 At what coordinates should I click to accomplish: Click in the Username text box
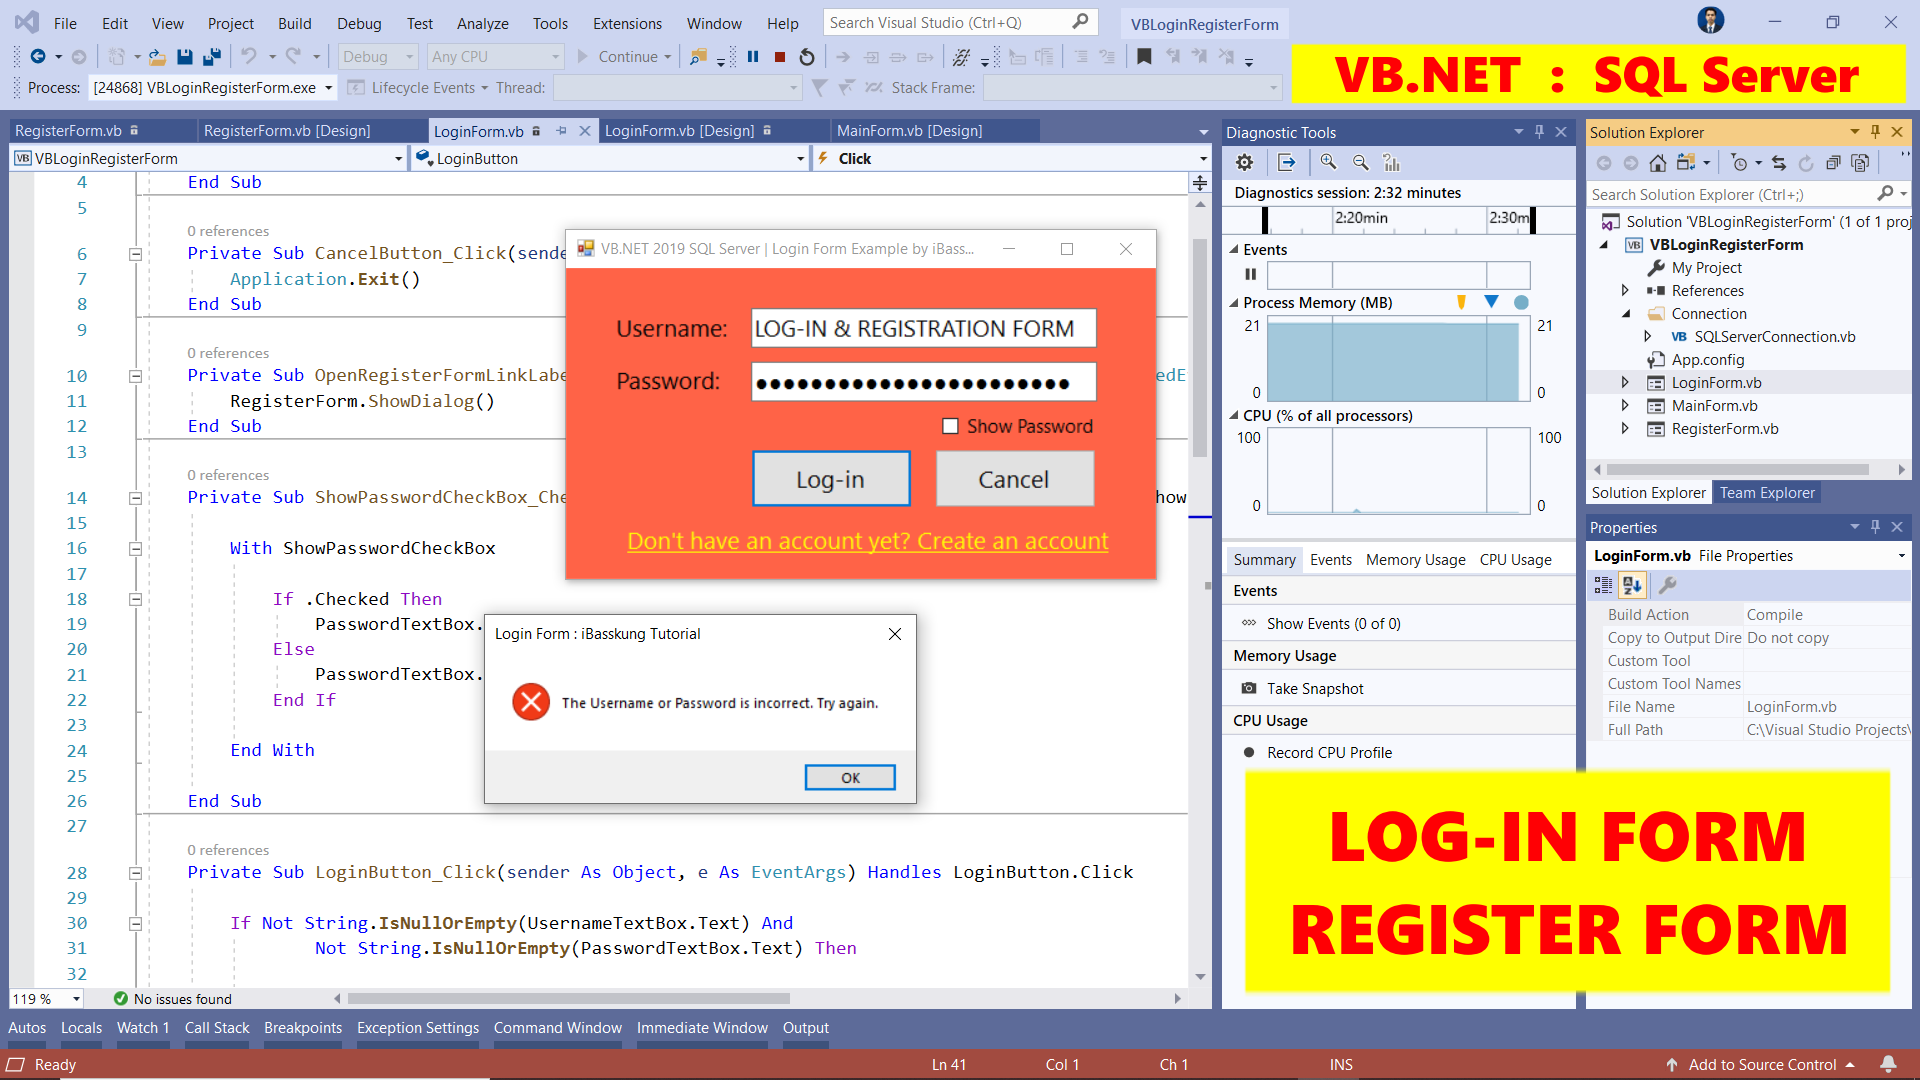pyautogui.click(x=924, y=329)
